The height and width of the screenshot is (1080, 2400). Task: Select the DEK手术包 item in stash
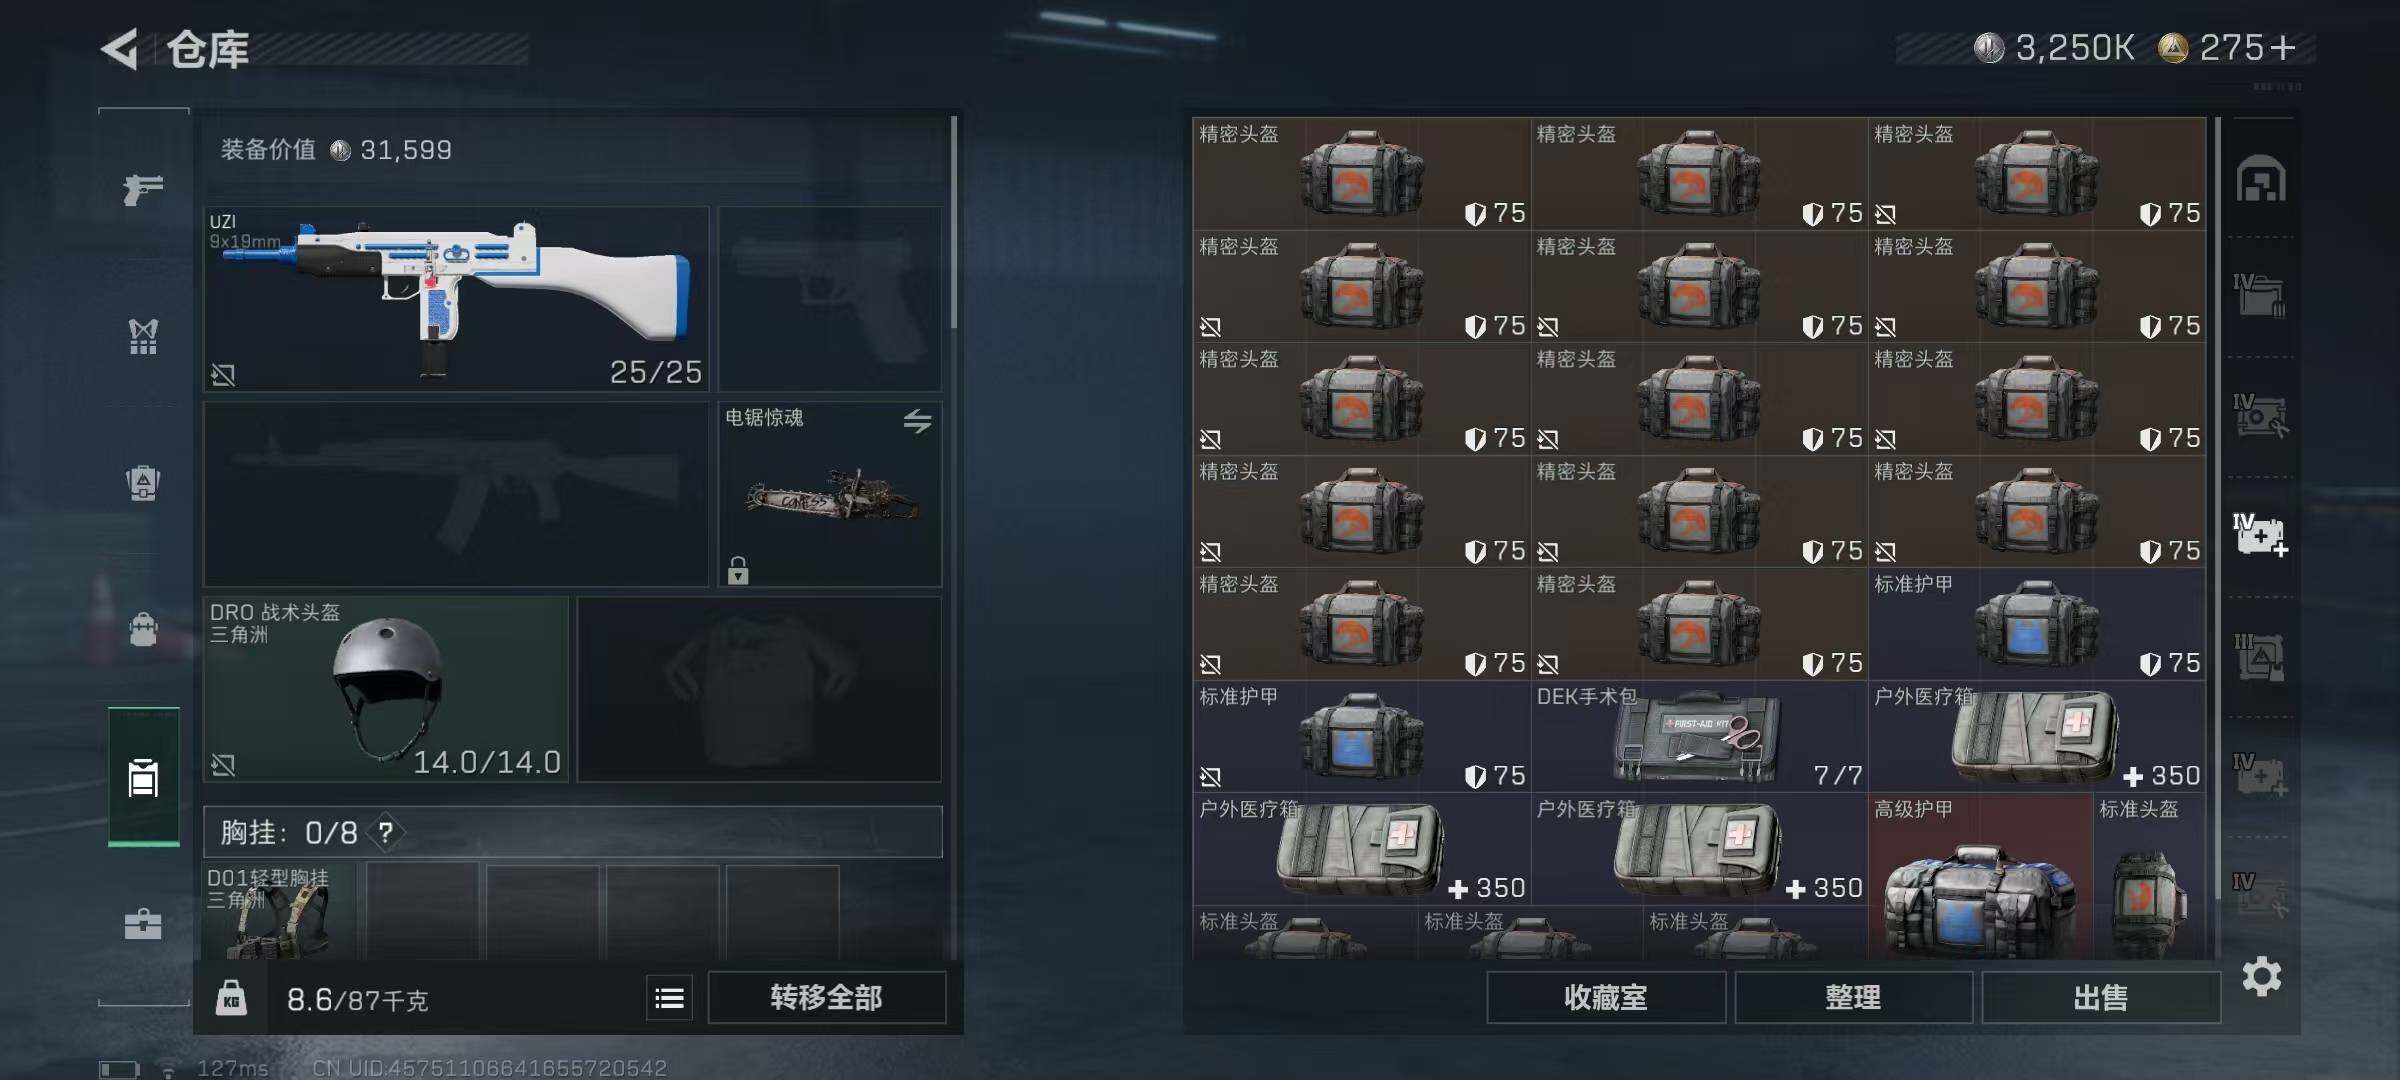[1699, 736]
